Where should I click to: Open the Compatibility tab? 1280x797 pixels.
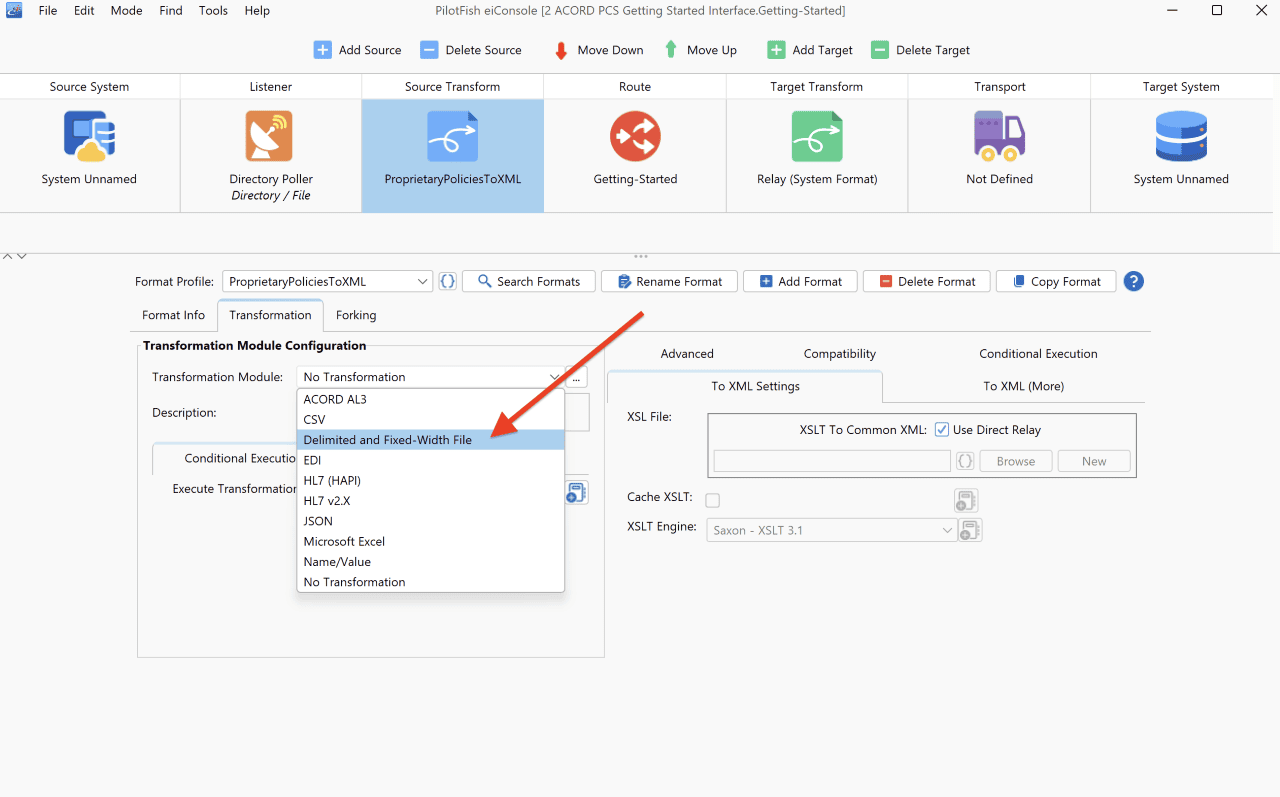coord(840,354)
